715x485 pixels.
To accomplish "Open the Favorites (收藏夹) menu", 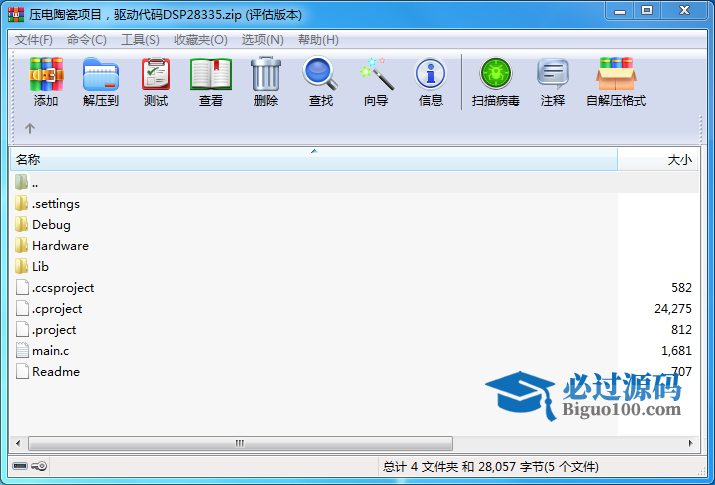I will click(201, 40).
